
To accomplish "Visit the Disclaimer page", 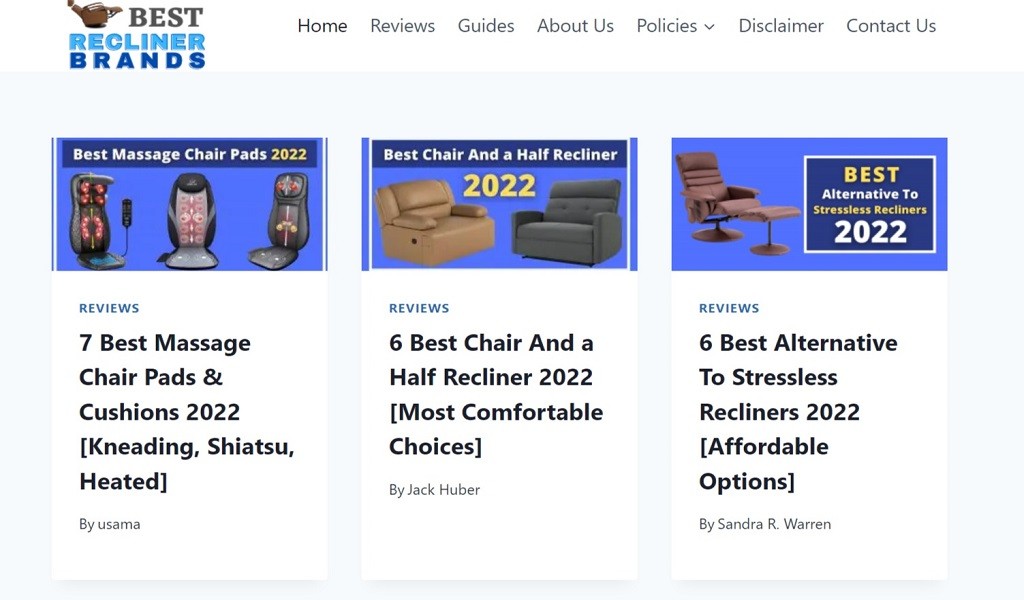I will pos(781,26).
